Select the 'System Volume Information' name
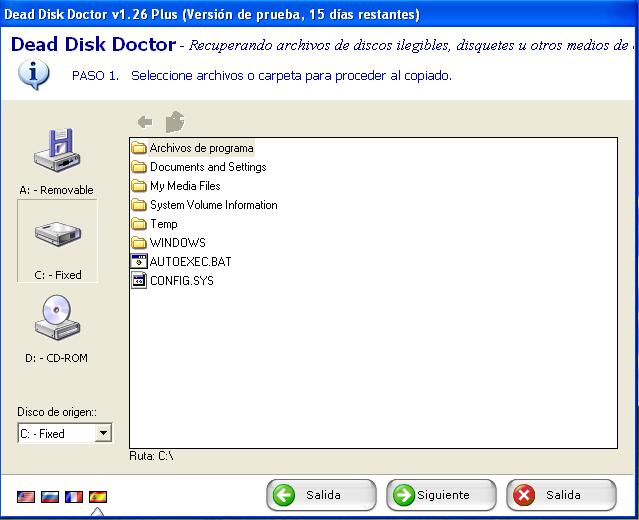The height and width of the screenshot is (520, 639). tap(214, 205)
